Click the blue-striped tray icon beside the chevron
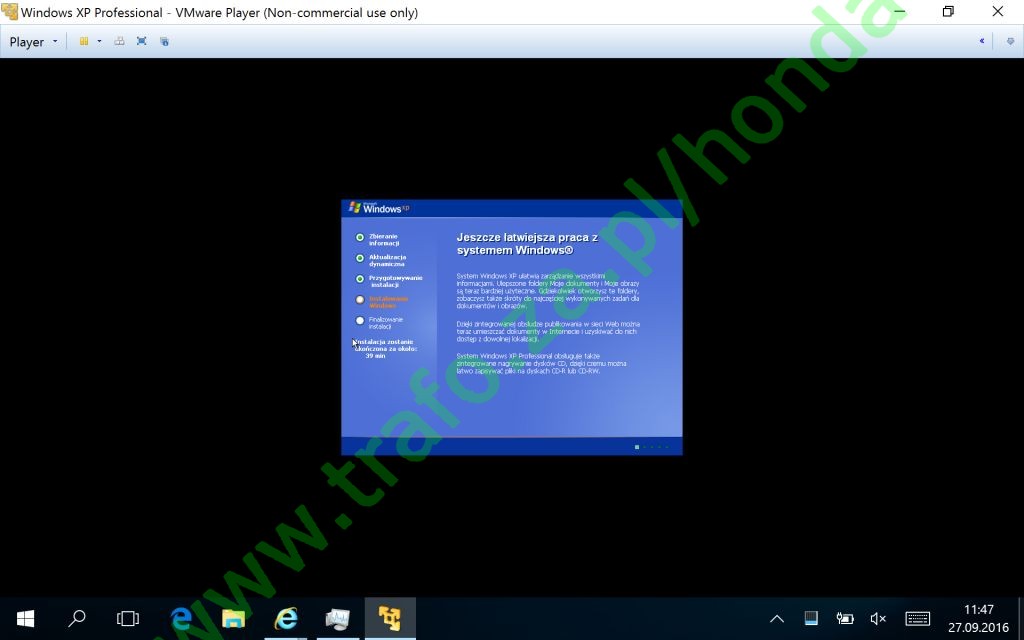Screen dimensions: 1024x640 (x=811, y=618)
